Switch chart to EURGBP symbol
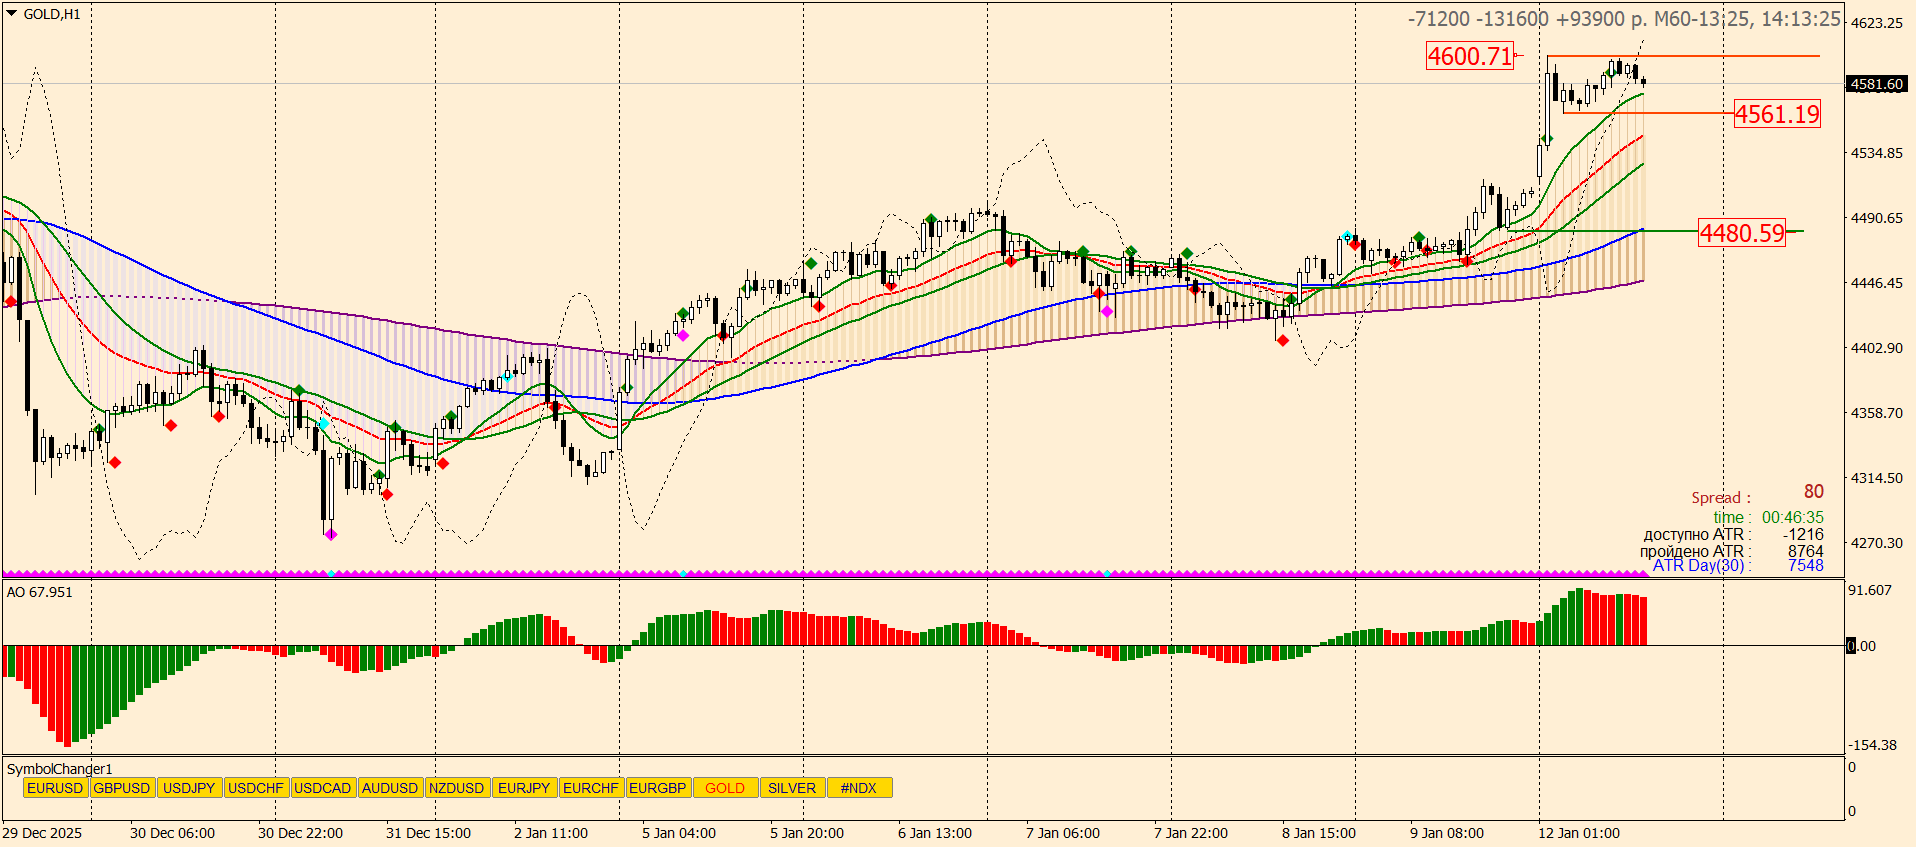Image resolution: width=1916 pixels, height=847 pixels. coord(658,788)
